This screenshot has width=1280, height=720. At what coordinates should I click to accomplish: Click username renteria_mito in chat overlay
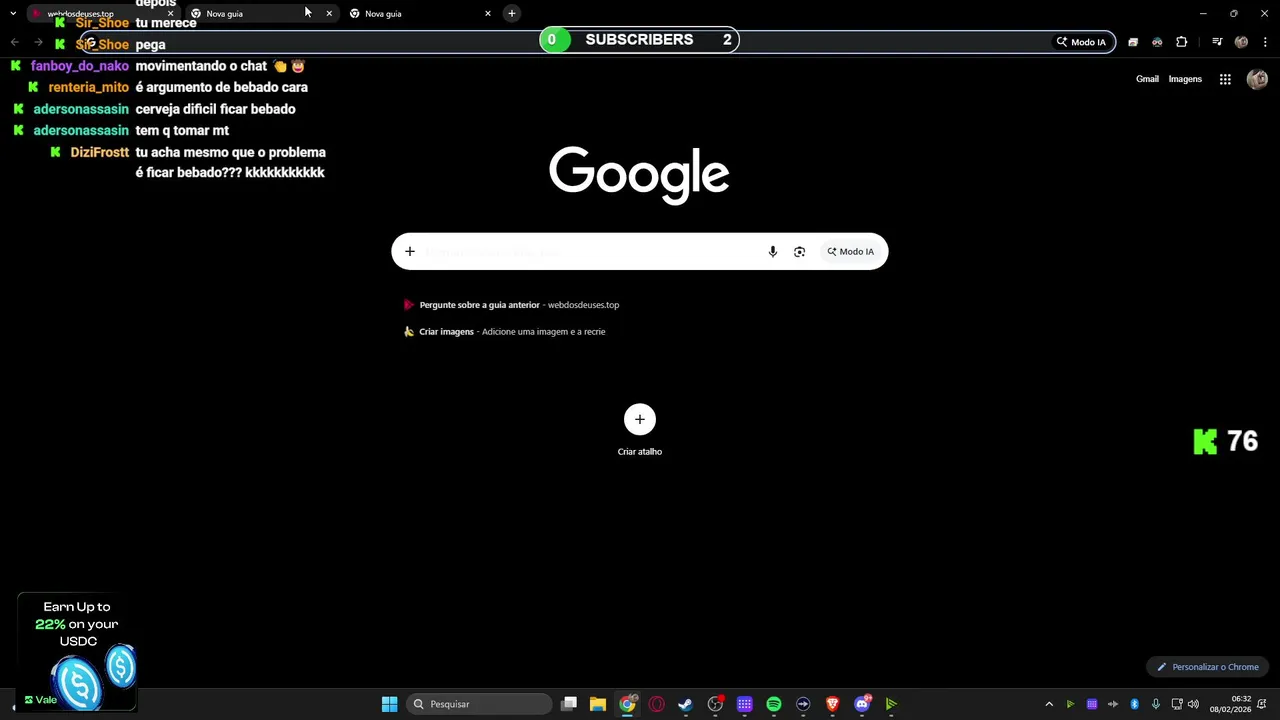point(88,88)
